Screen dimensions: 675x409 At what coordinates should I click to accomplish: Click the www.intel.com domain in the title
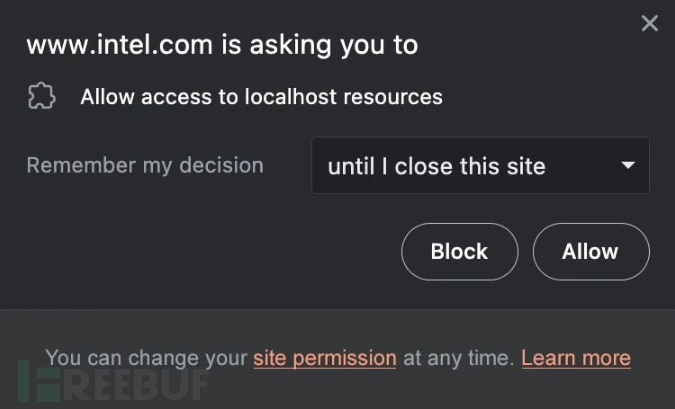pos(122,45)
